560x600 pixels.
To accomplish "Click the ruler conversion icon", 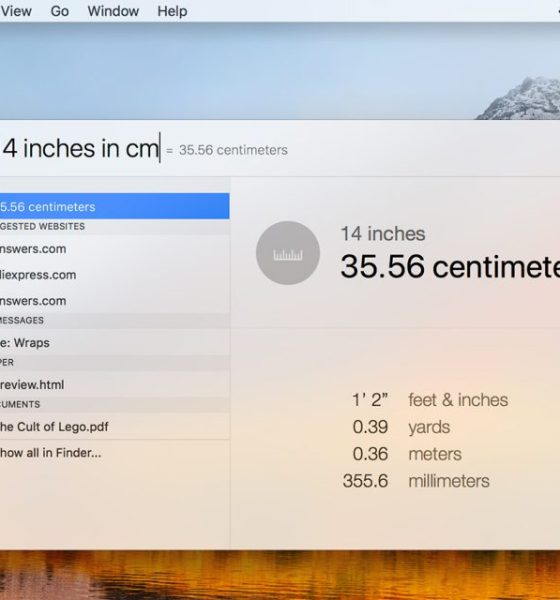I will (x=288, y=253).
